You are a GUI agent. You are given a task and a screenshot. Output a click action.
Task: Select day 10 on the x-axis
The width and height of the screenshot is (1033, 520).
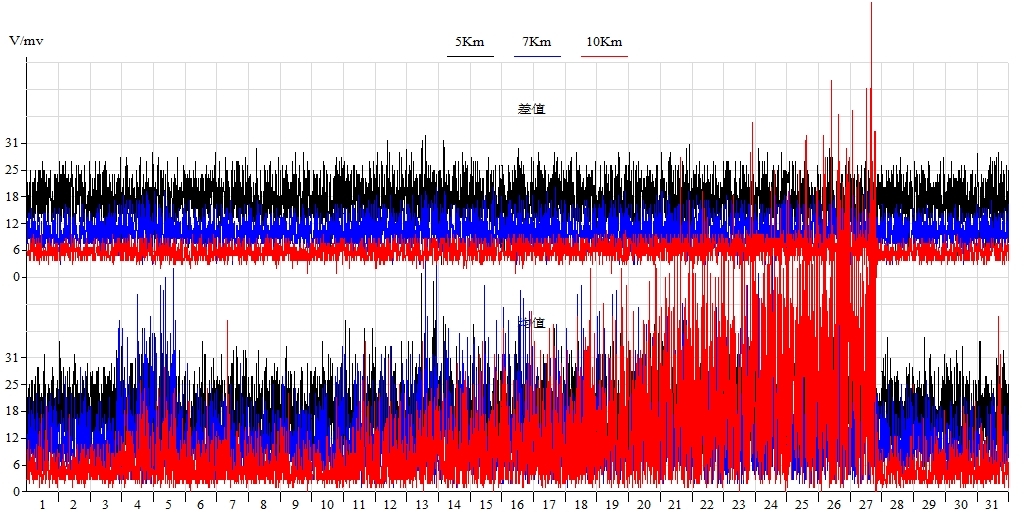[327, 505]
